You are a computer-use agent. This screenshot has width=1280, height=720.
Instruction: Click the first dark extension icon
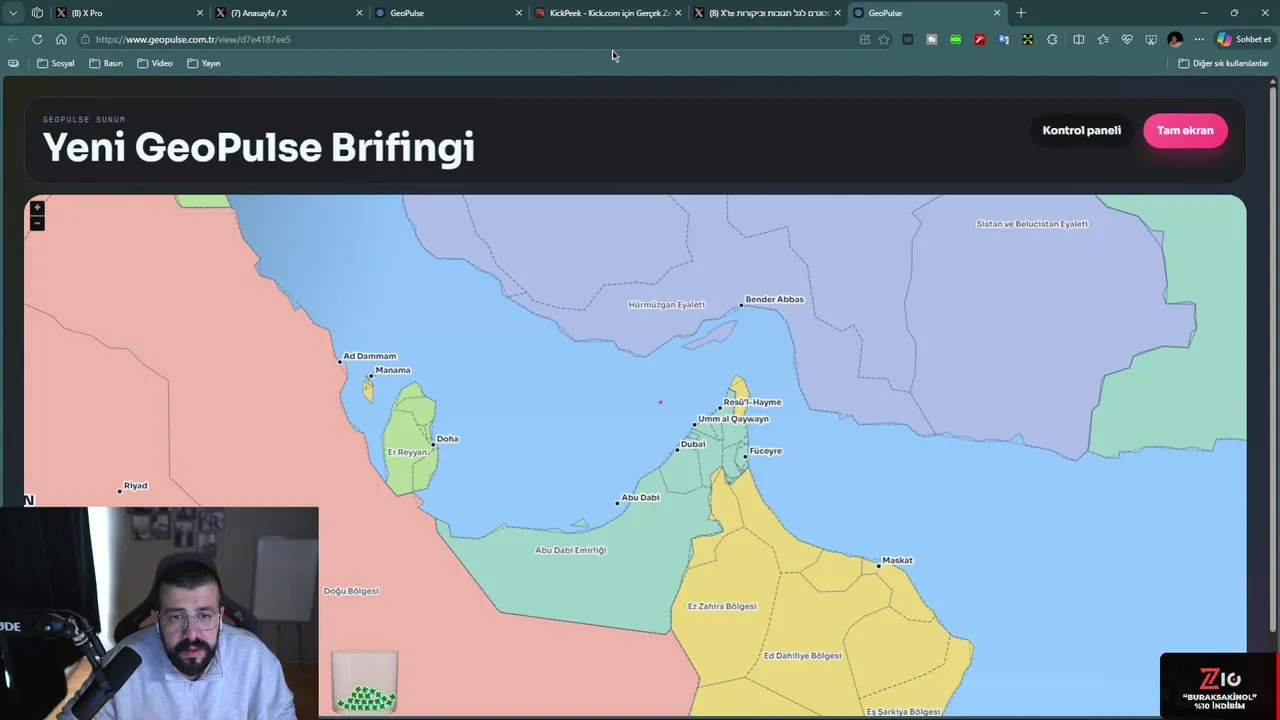(908, 39)
